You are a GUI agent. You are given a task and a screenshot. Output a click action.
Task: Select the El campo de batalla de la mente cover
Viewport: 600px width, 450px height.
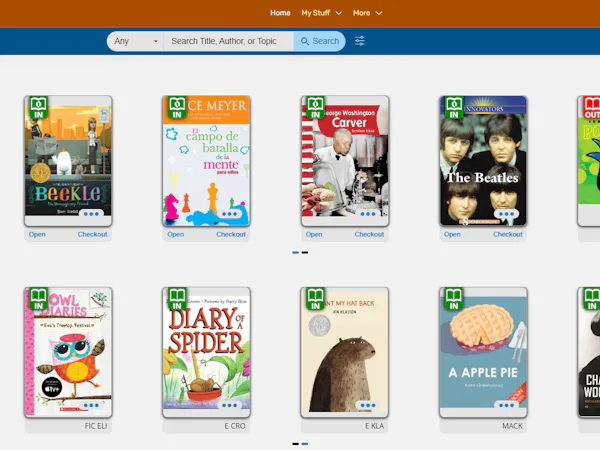(207, 161)
